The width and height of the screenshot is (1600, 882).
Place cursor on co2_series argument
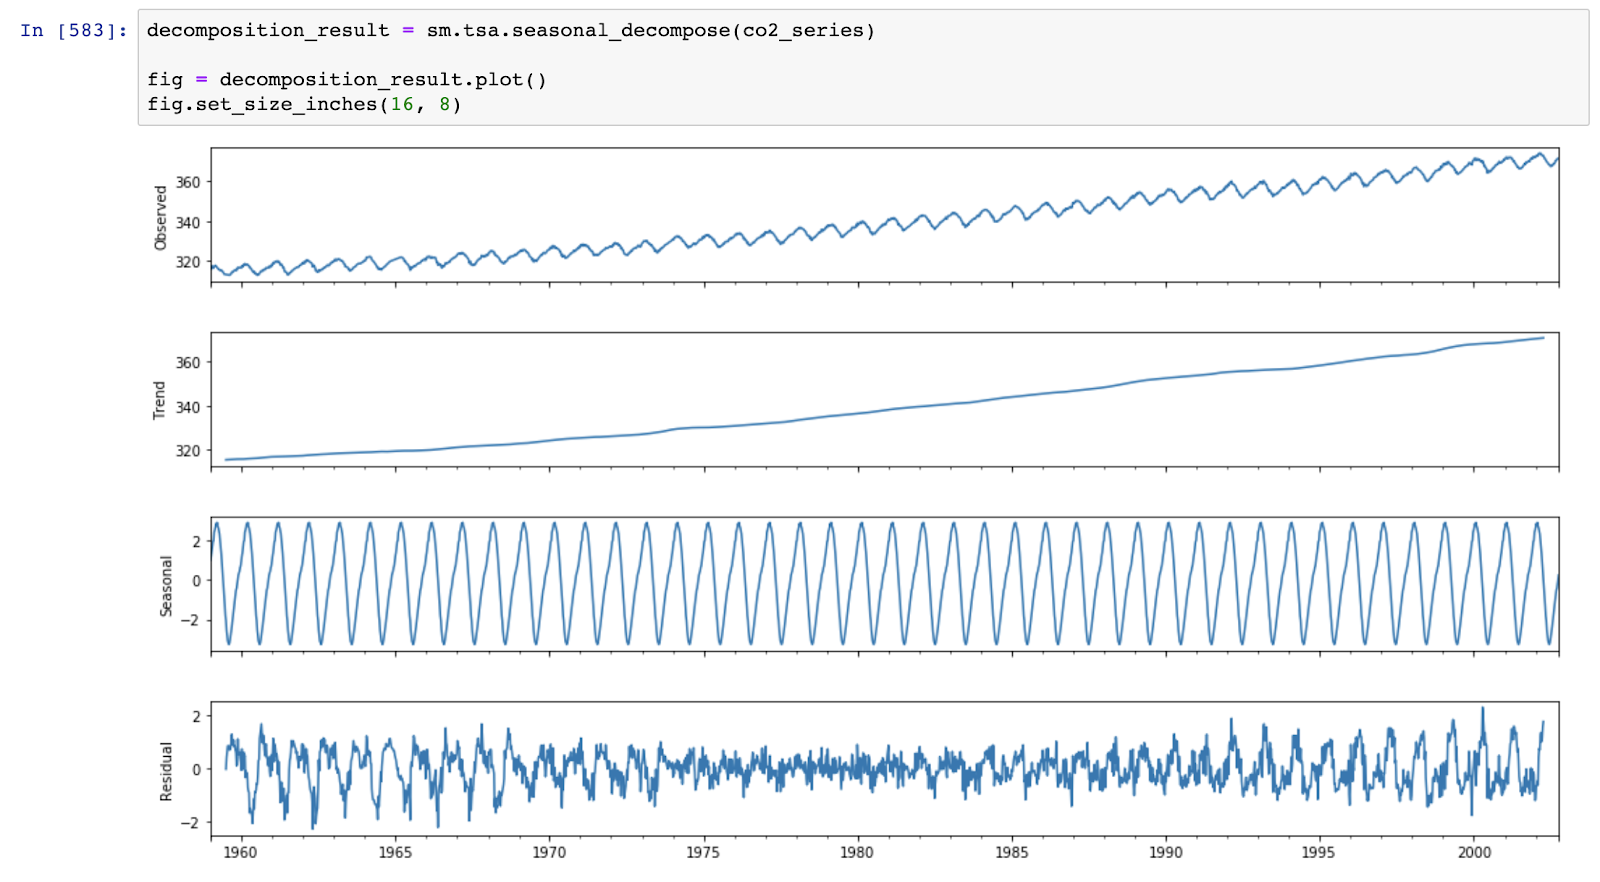point(803,31)
